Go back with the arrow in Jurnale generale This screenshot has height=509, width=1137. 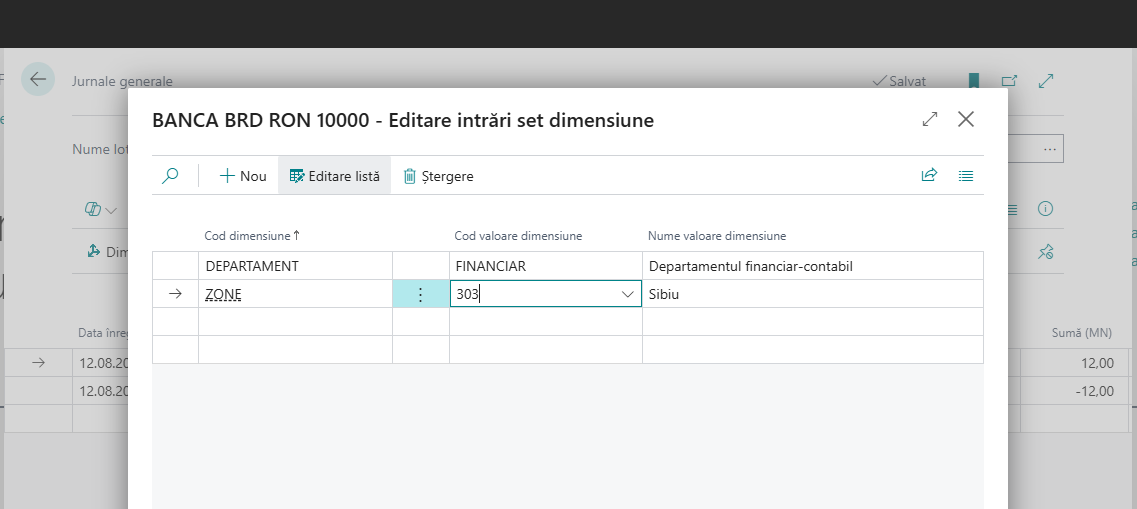click(x=38, y=79)
